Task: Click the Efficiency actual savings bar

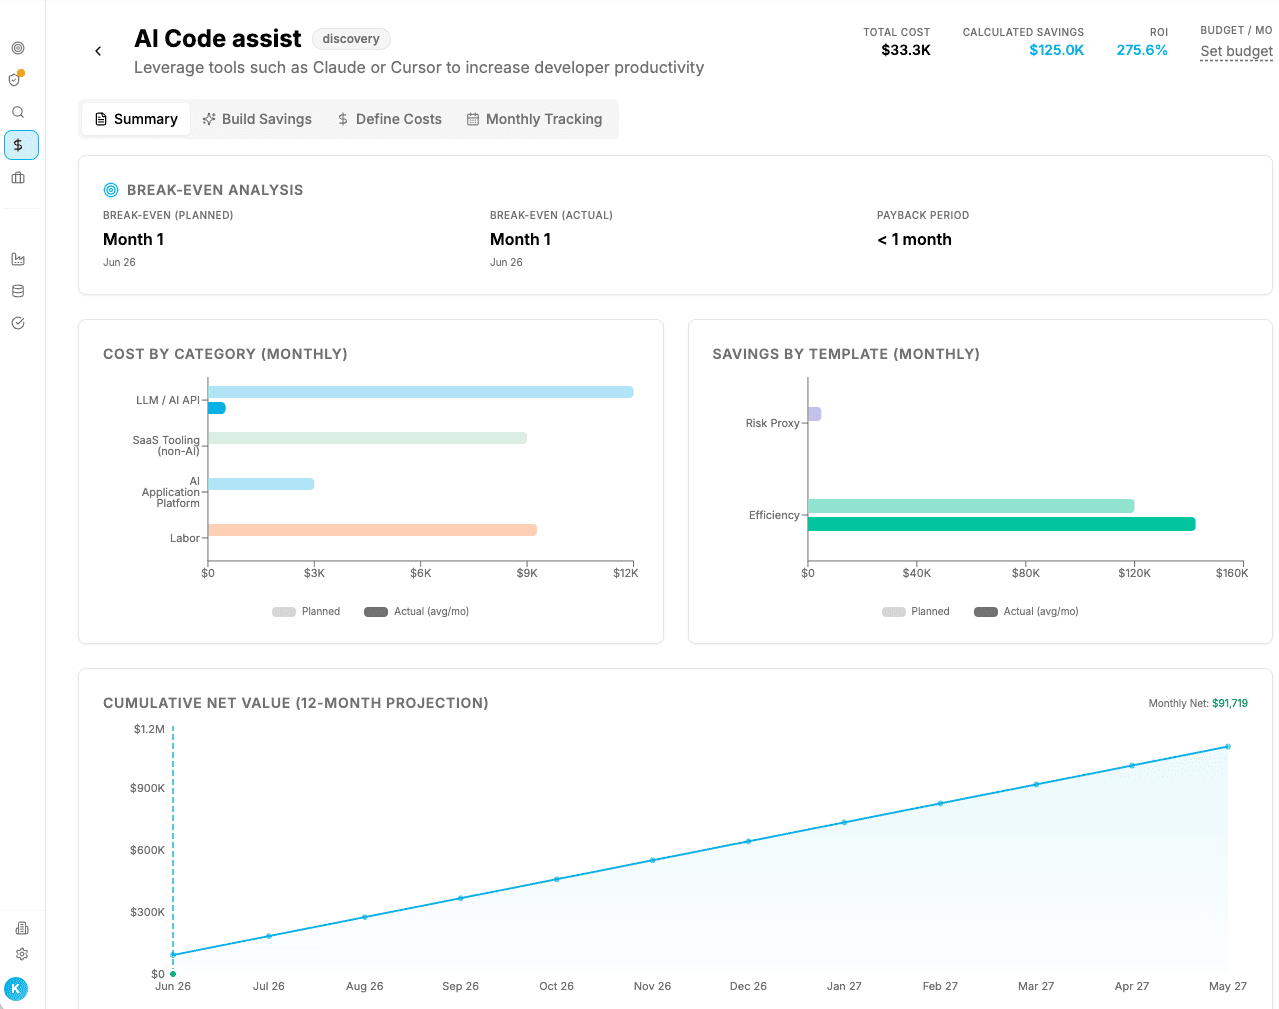Action: [x=1001, y=524]
